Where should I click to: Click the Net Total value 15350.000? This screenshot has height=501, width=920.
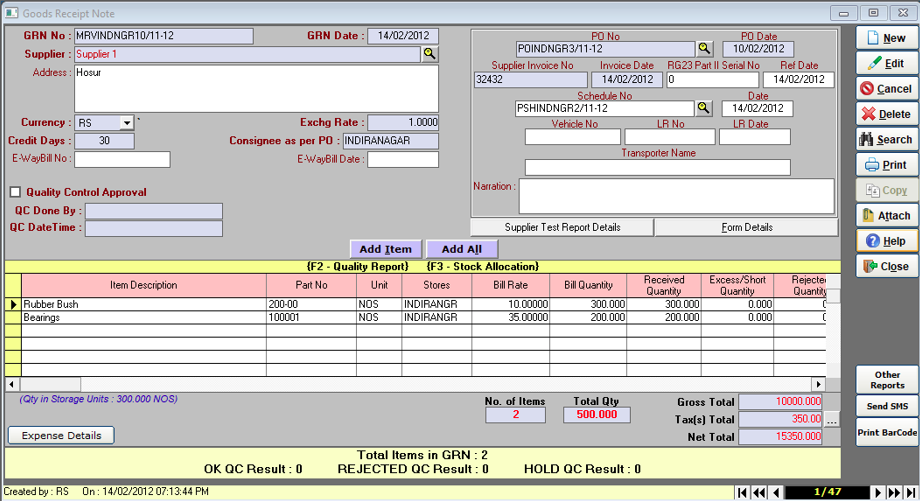pyautogui.click(x=780, y=436)
